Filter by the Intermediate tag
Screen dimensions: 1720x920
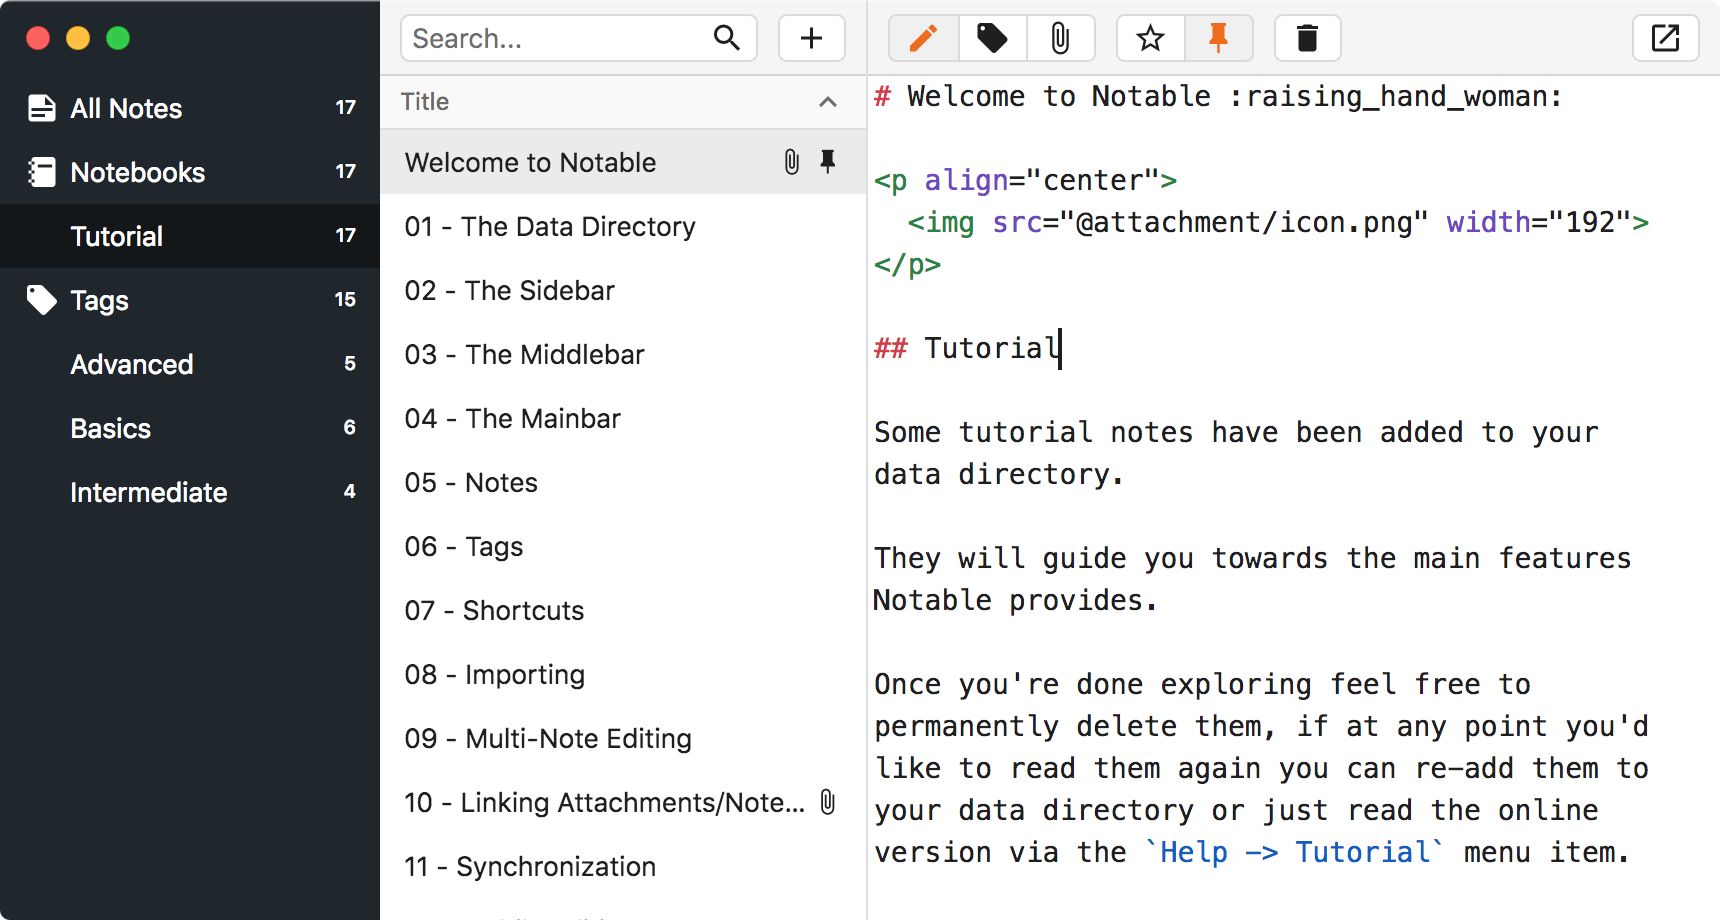click(x=190, y=492)
